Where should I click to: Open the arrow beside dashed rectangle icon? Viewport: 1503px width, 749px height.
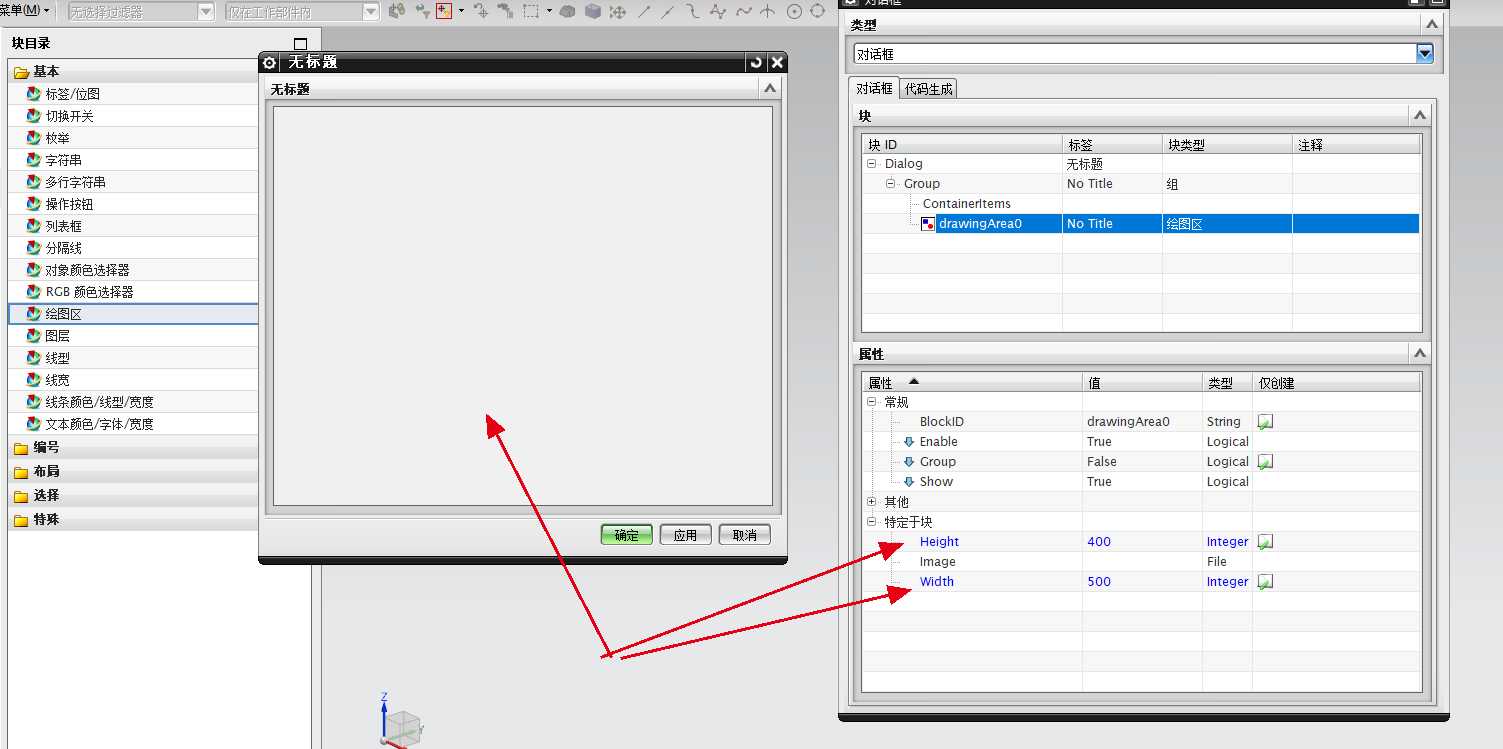[x=549, y=12]
